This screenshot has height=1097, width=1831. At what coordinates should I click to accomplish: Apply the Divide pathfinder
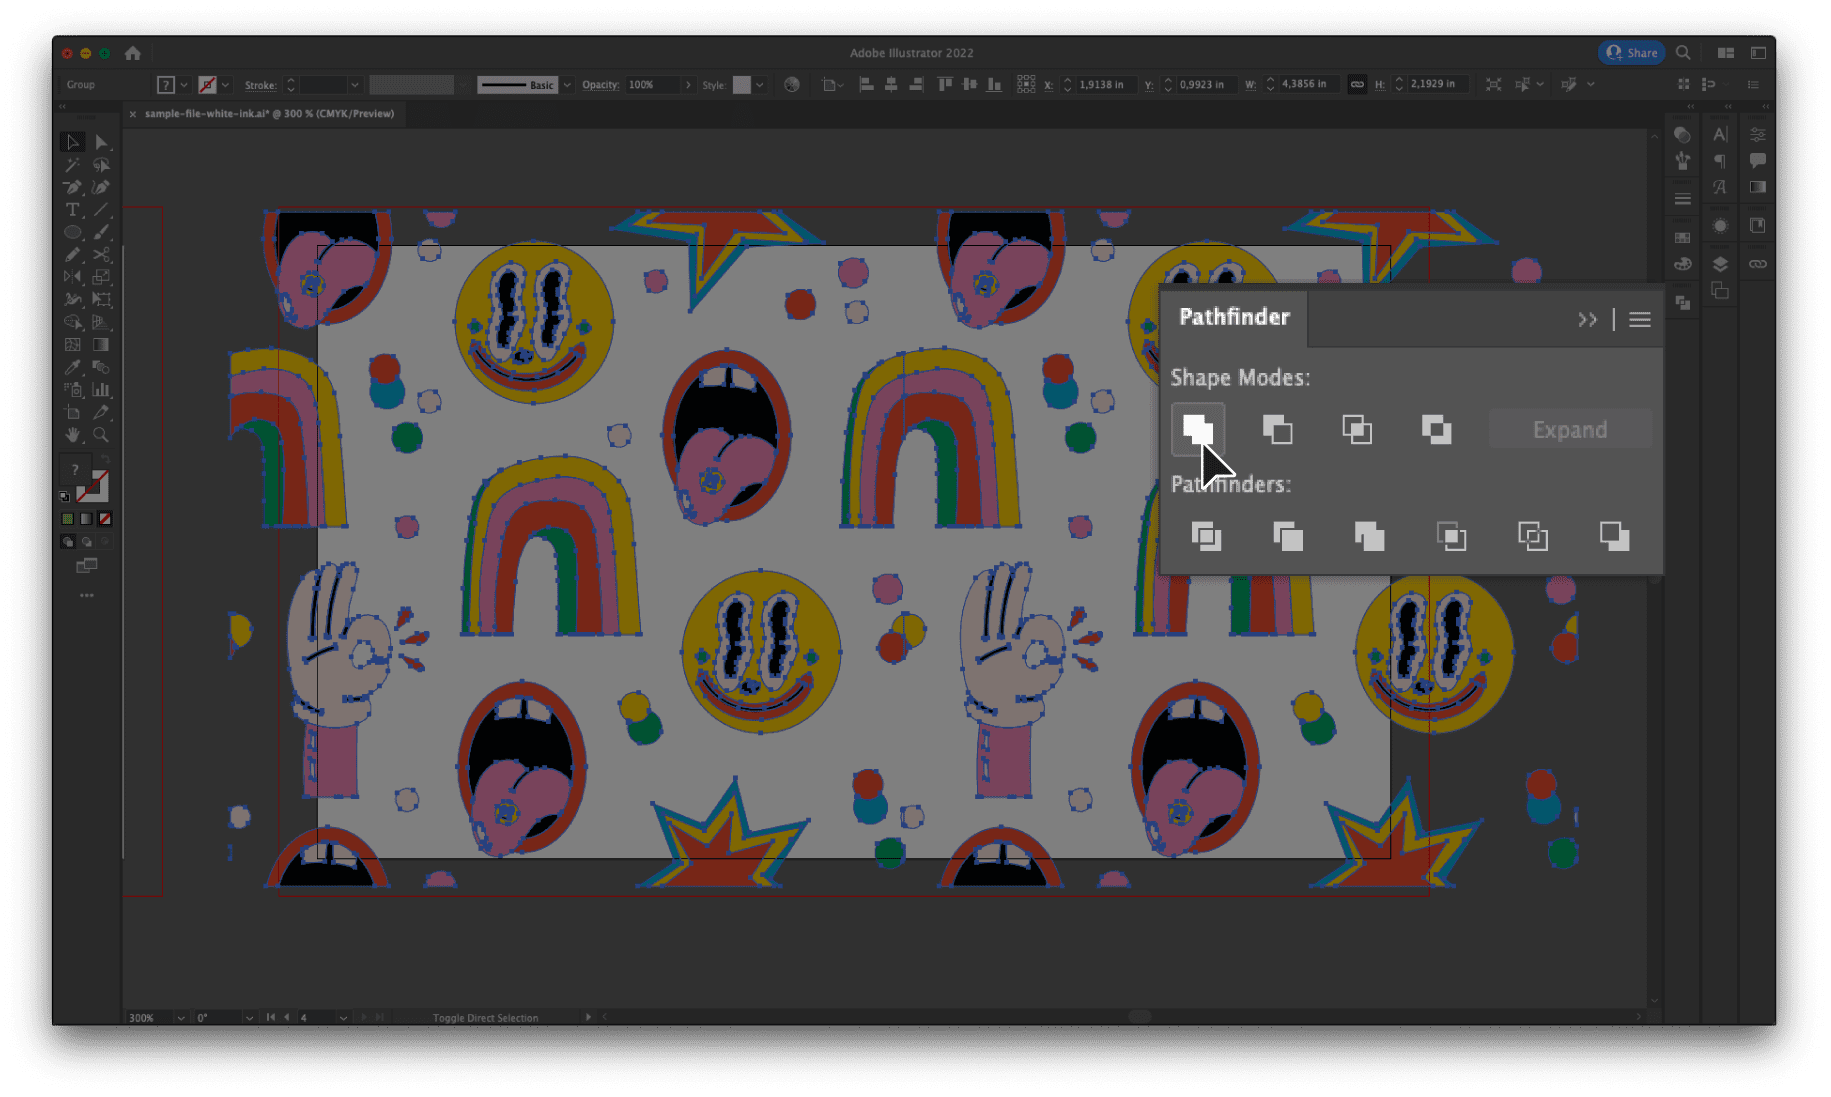(1207, 537)
